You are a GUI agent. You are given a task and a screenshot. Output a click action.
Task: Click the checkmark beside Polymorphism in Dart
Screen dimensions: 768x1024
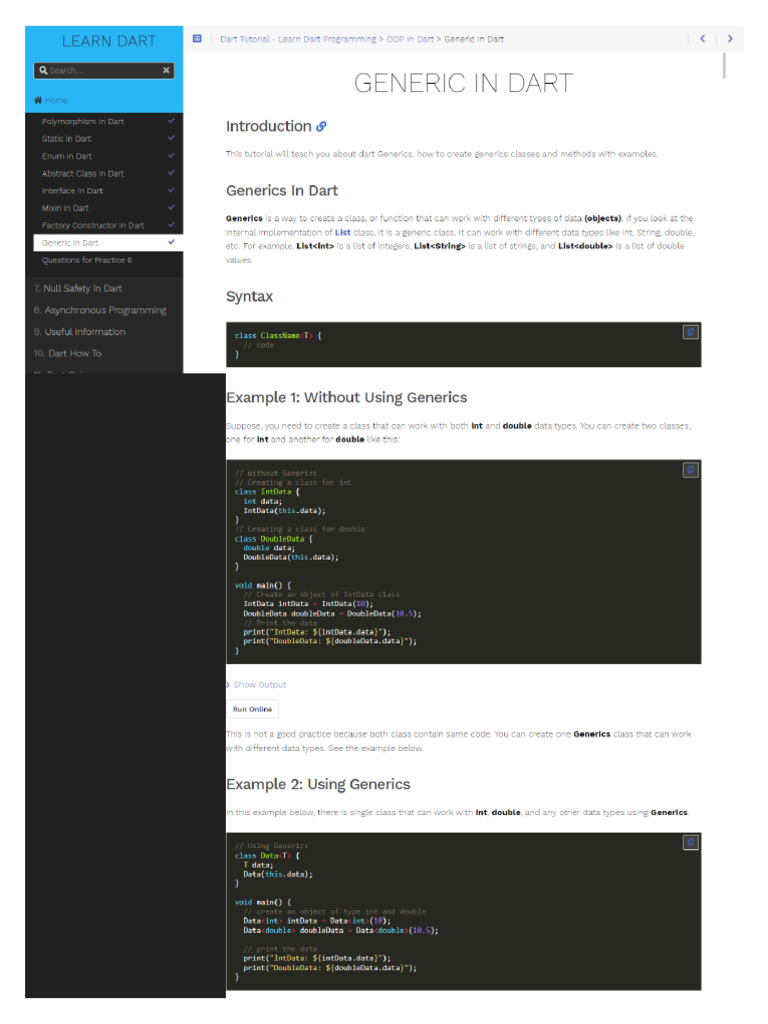tap(171, 121)
